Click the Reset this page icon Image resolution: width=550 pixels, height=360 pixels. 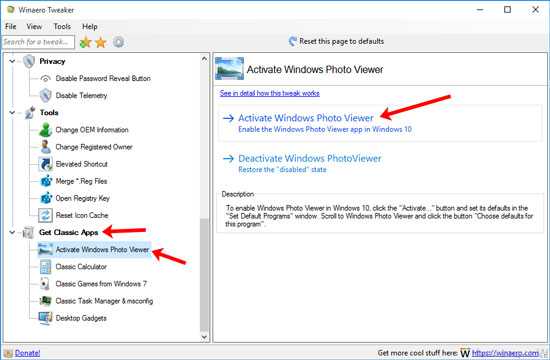click(293, 41)
